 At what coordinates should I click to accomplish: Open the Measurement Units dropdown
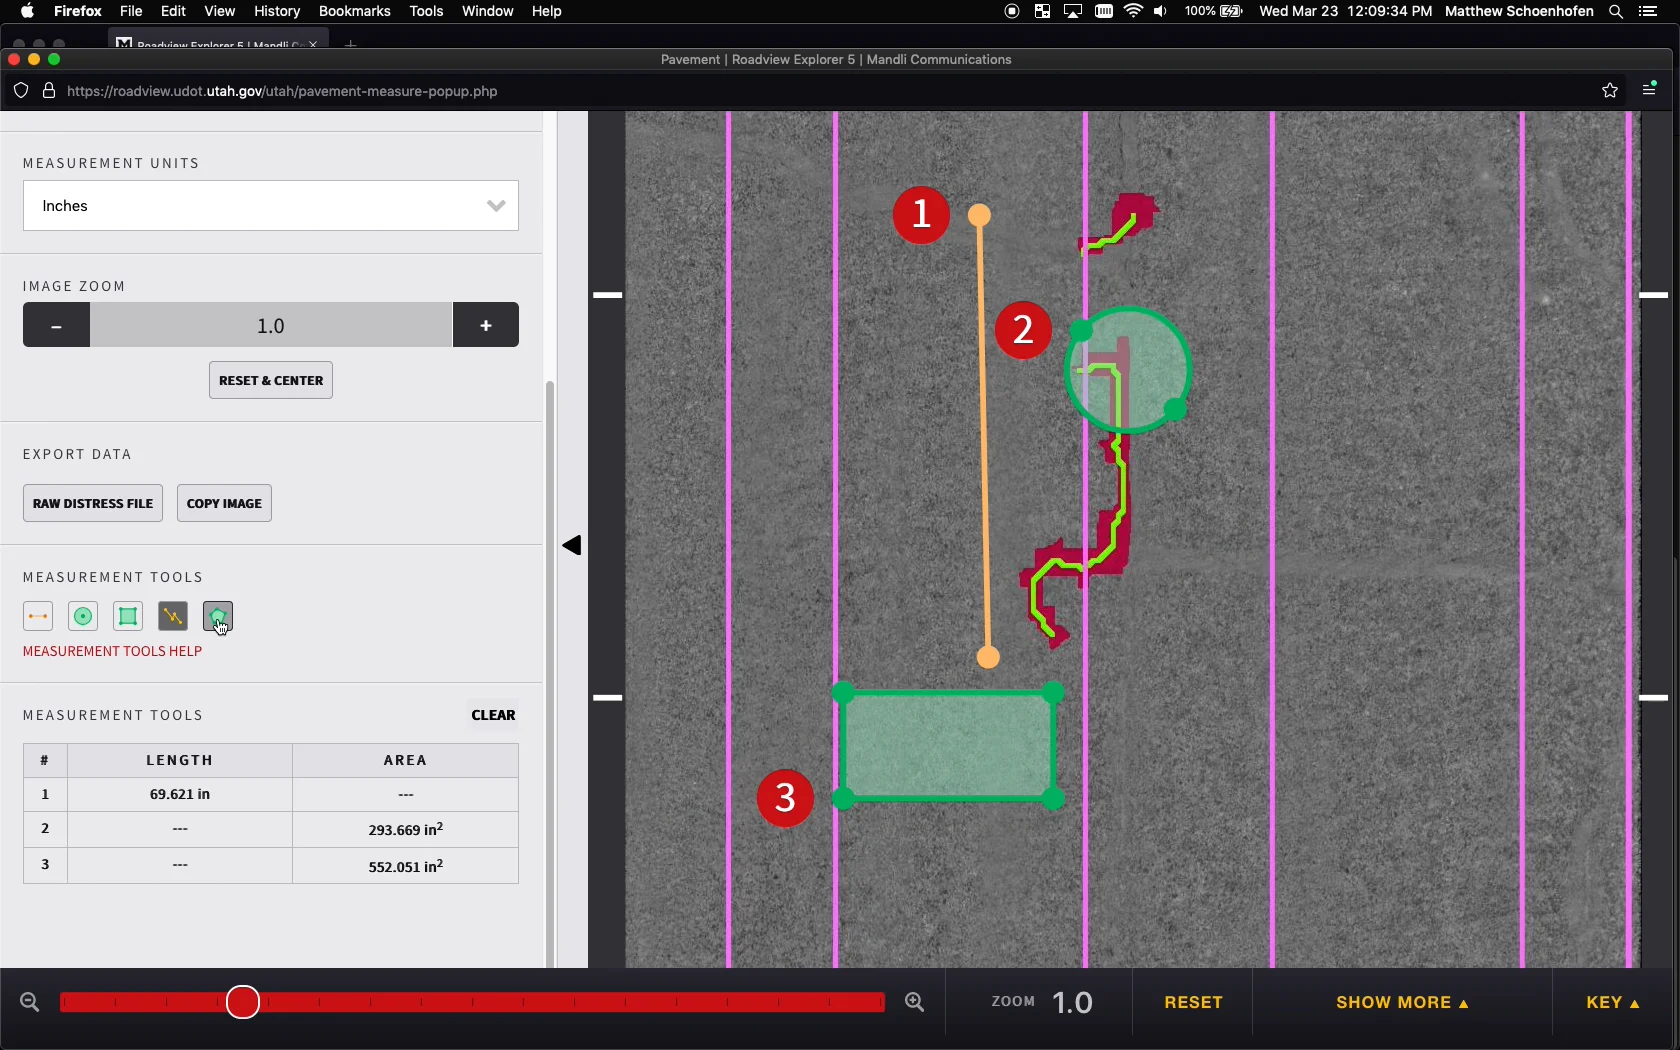(270, 206)
